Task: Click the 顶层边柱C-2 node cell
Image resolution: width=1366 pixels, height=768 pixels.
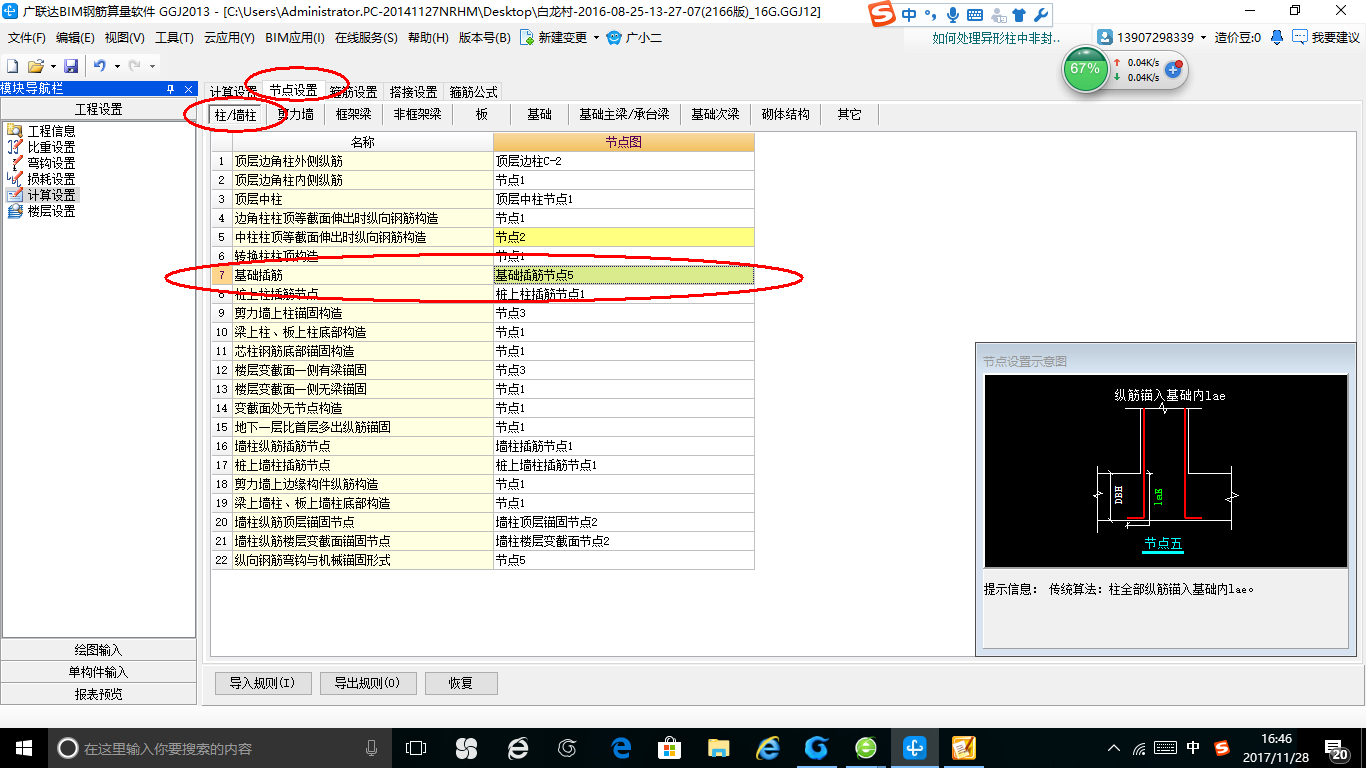Action: 624,160
